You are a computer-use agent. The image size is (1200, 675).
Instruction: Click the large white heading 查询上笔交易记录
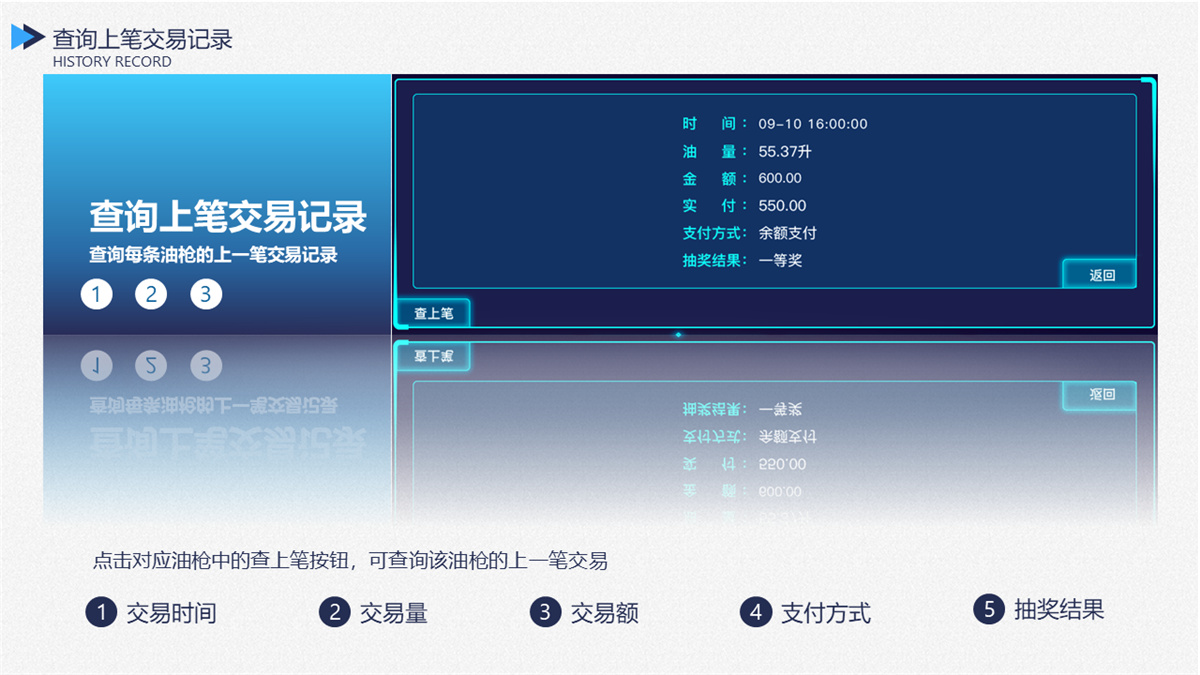(x=228, y=216)
